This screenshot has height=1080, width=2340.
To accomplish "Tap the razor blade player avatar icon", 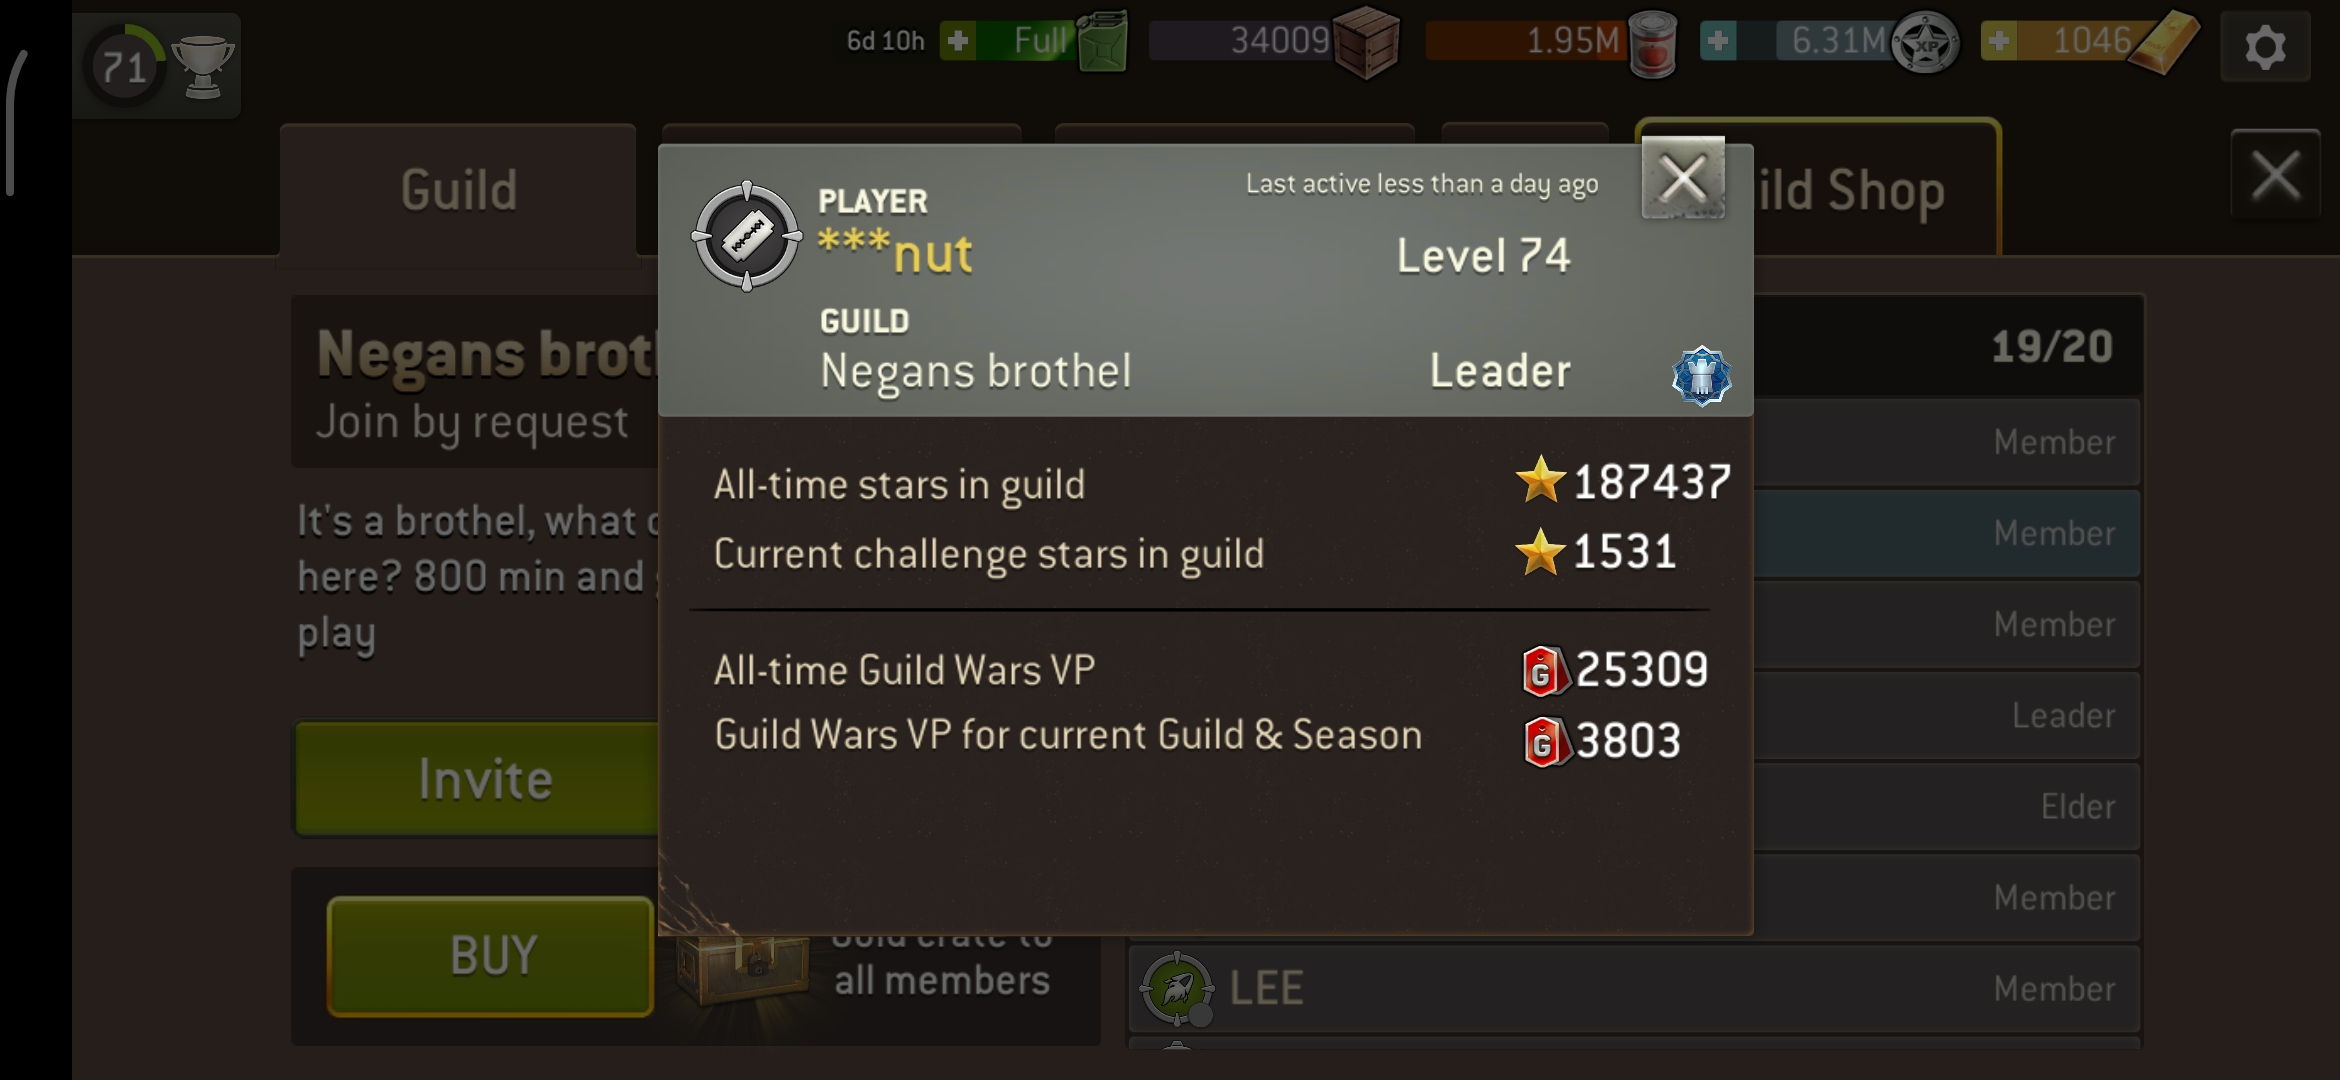I will [747, 236].
